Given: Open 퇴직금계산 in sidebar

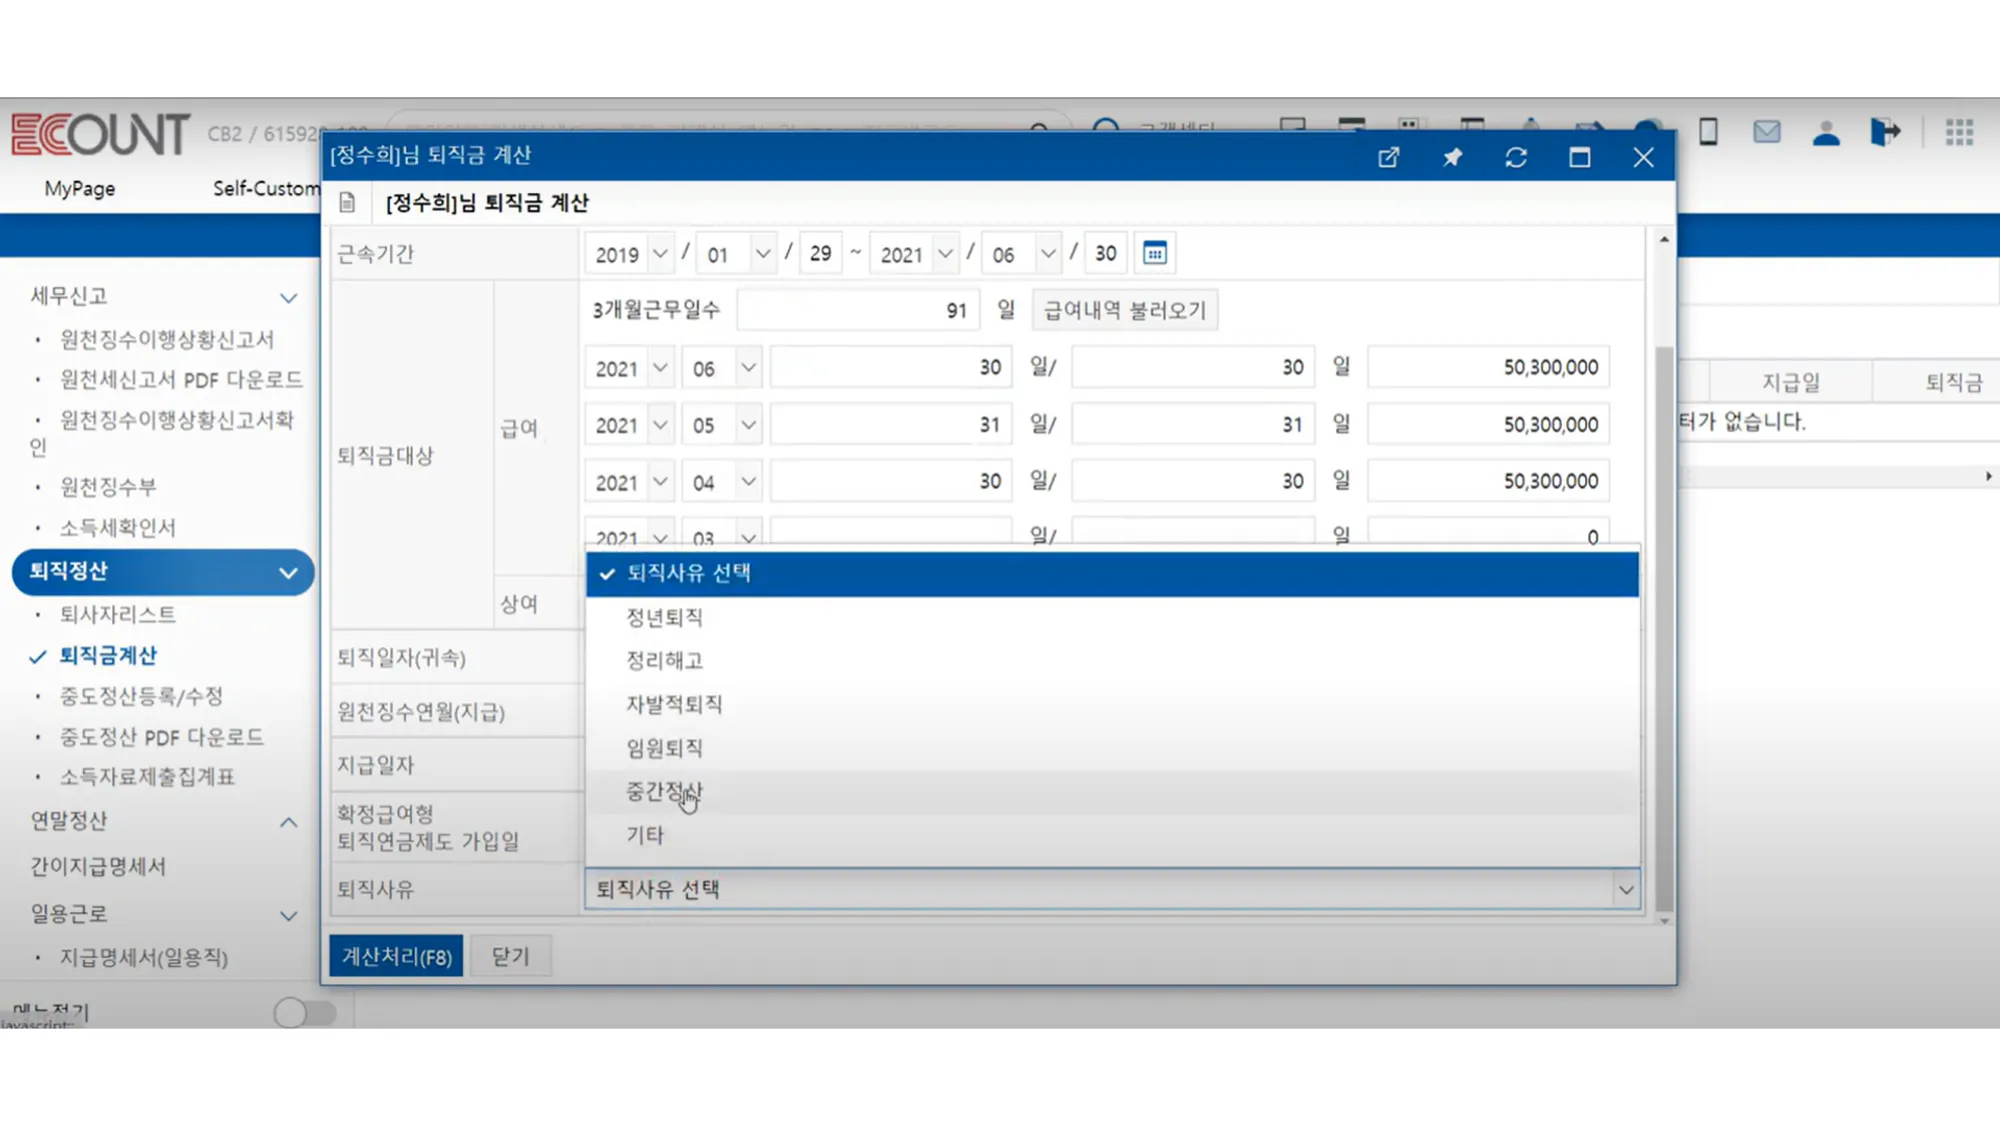Looking at the screenshot, I should click(108, 655).
